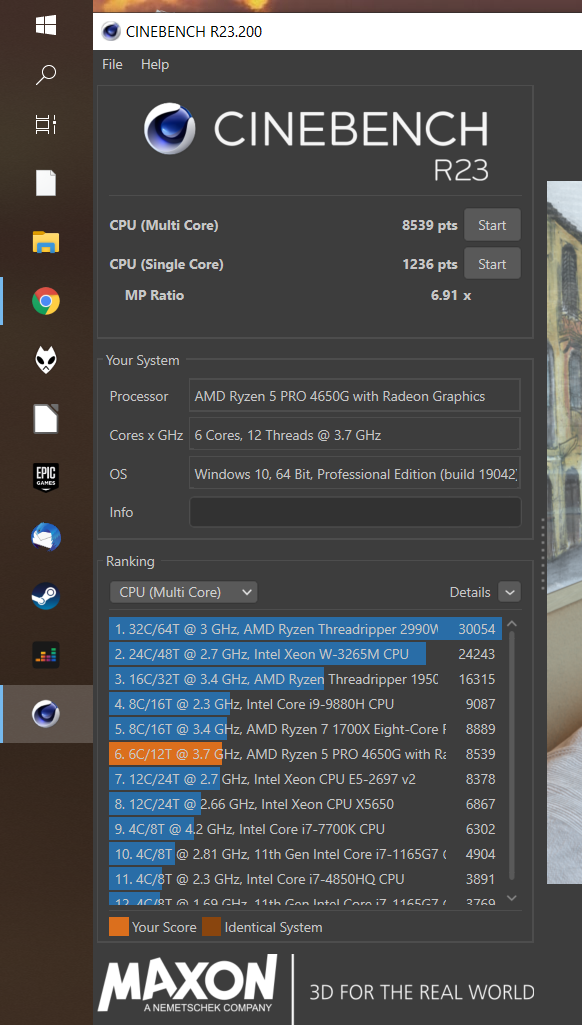Select the Intel Core i9-9880H ranking row
This screenshot has width=582, height=1025.
coord(306,704)
